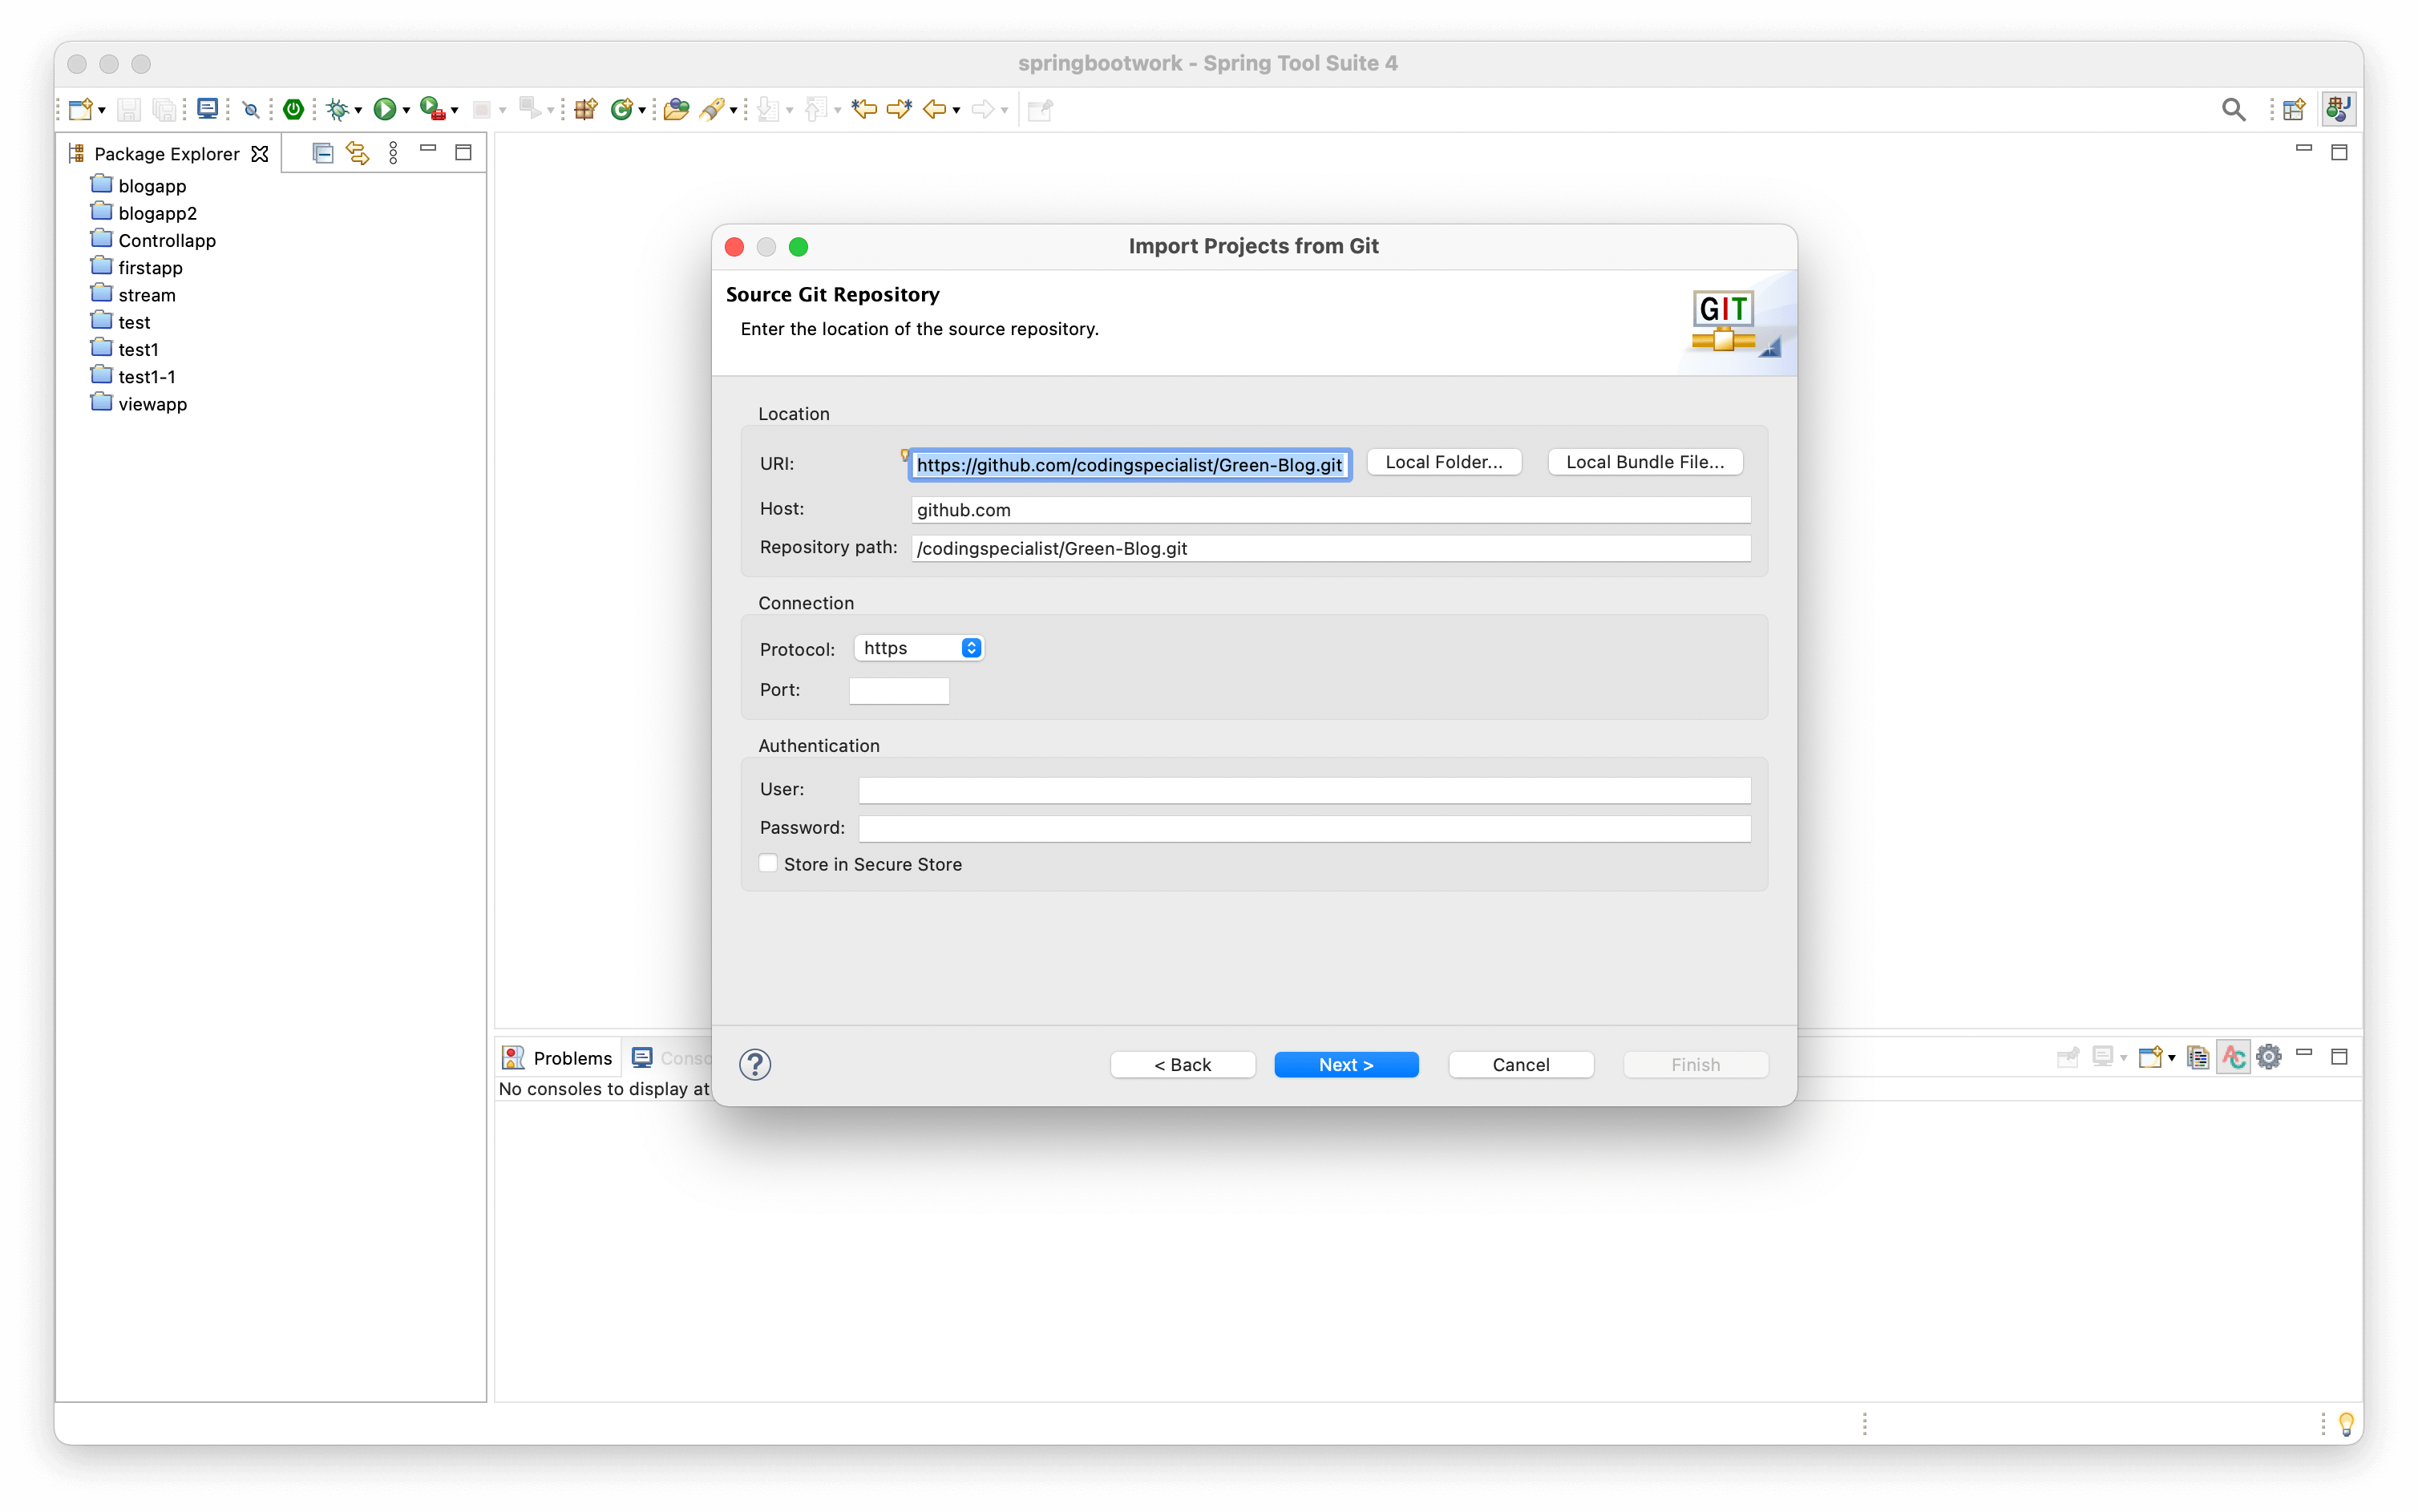Click the Open Console icon in console toolbar
Screen dimensions: 2418x1512
pyautogui.click(x=2150, y=1057)
